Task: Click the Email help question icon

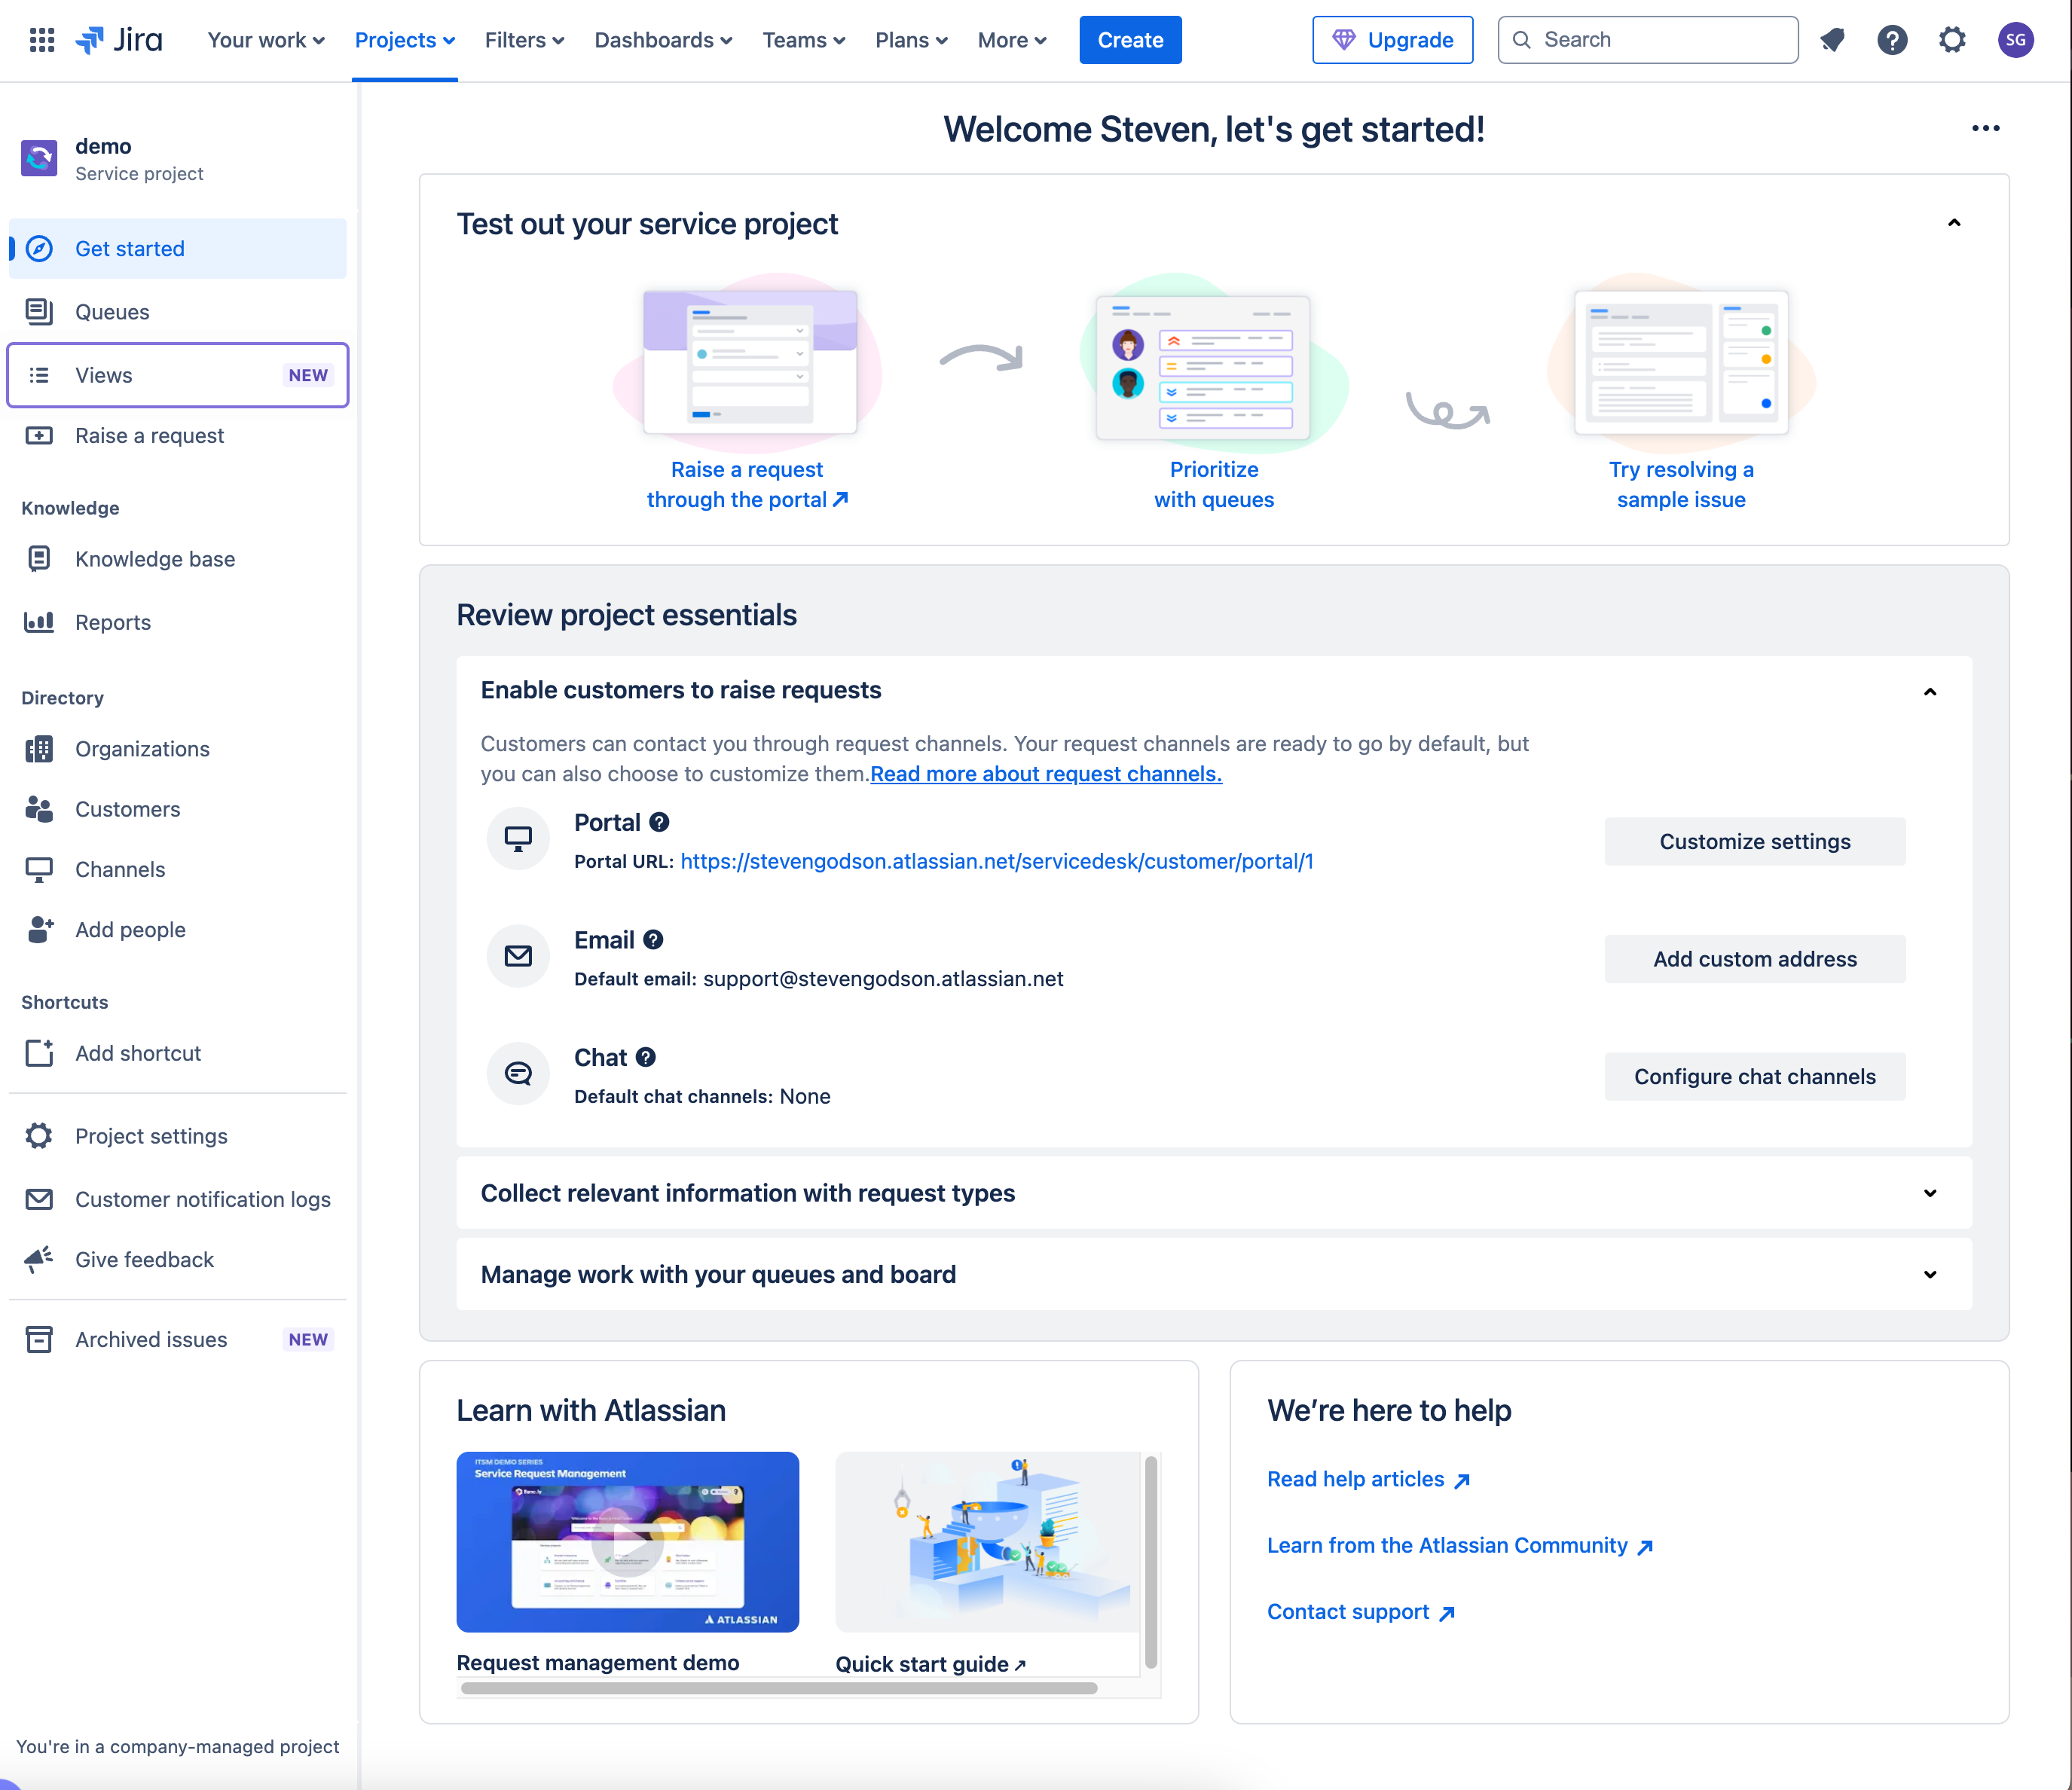Action: tap(653, 939)
